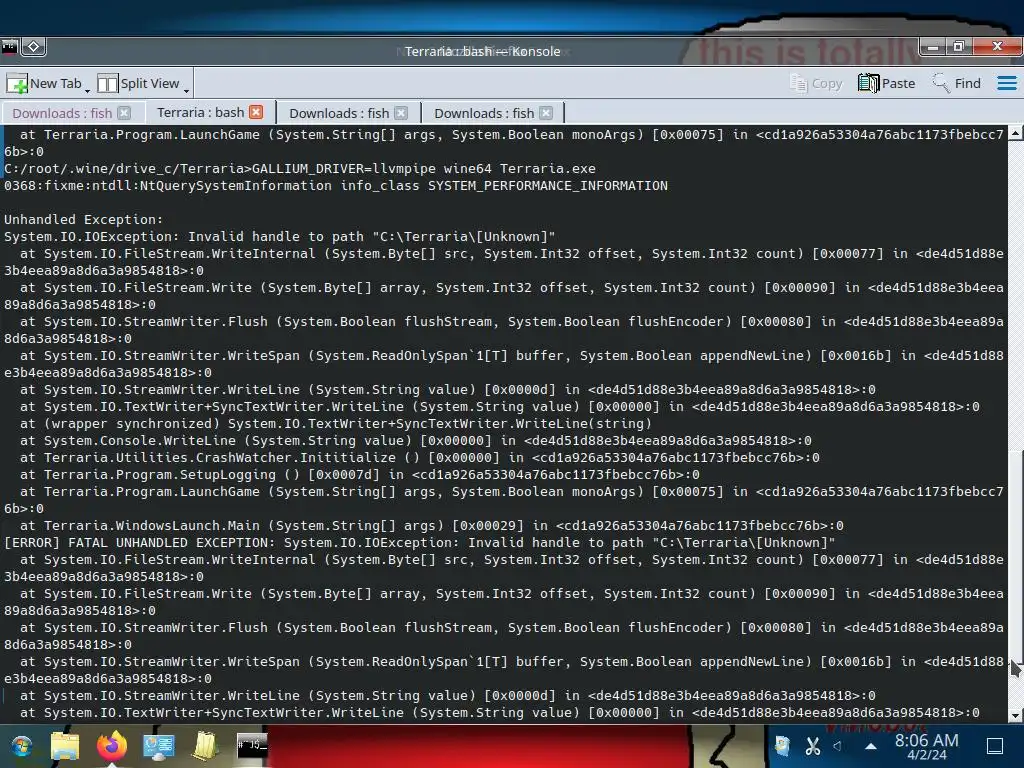Close the Konsole window with red X
This screenshot has width=1024, height=768.
997,47
